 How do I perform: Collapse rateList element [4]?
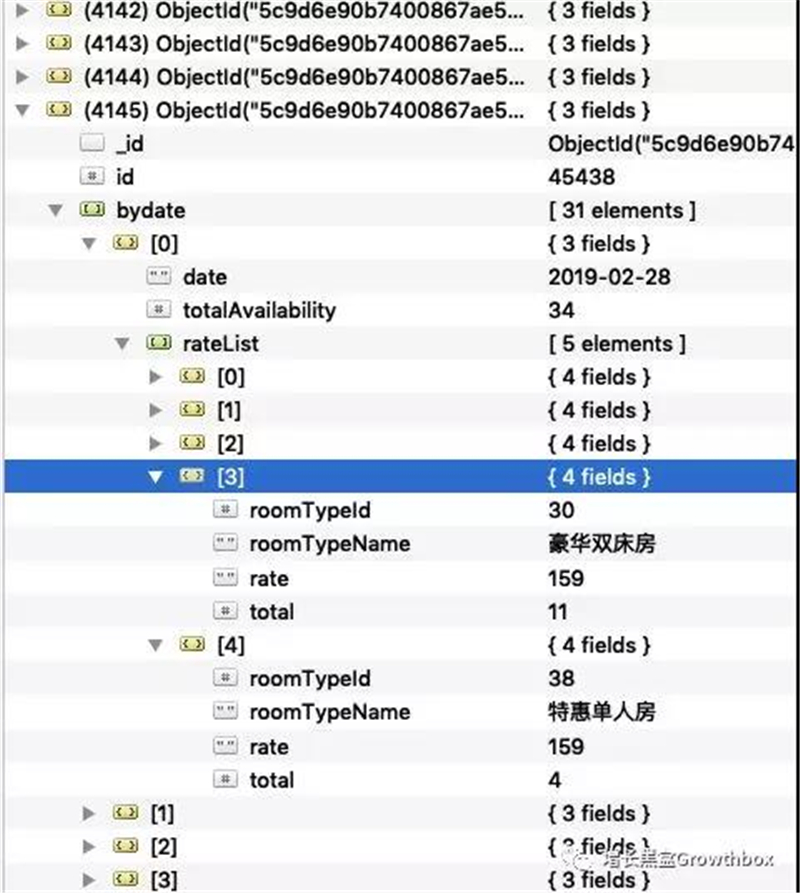point(155,645)
